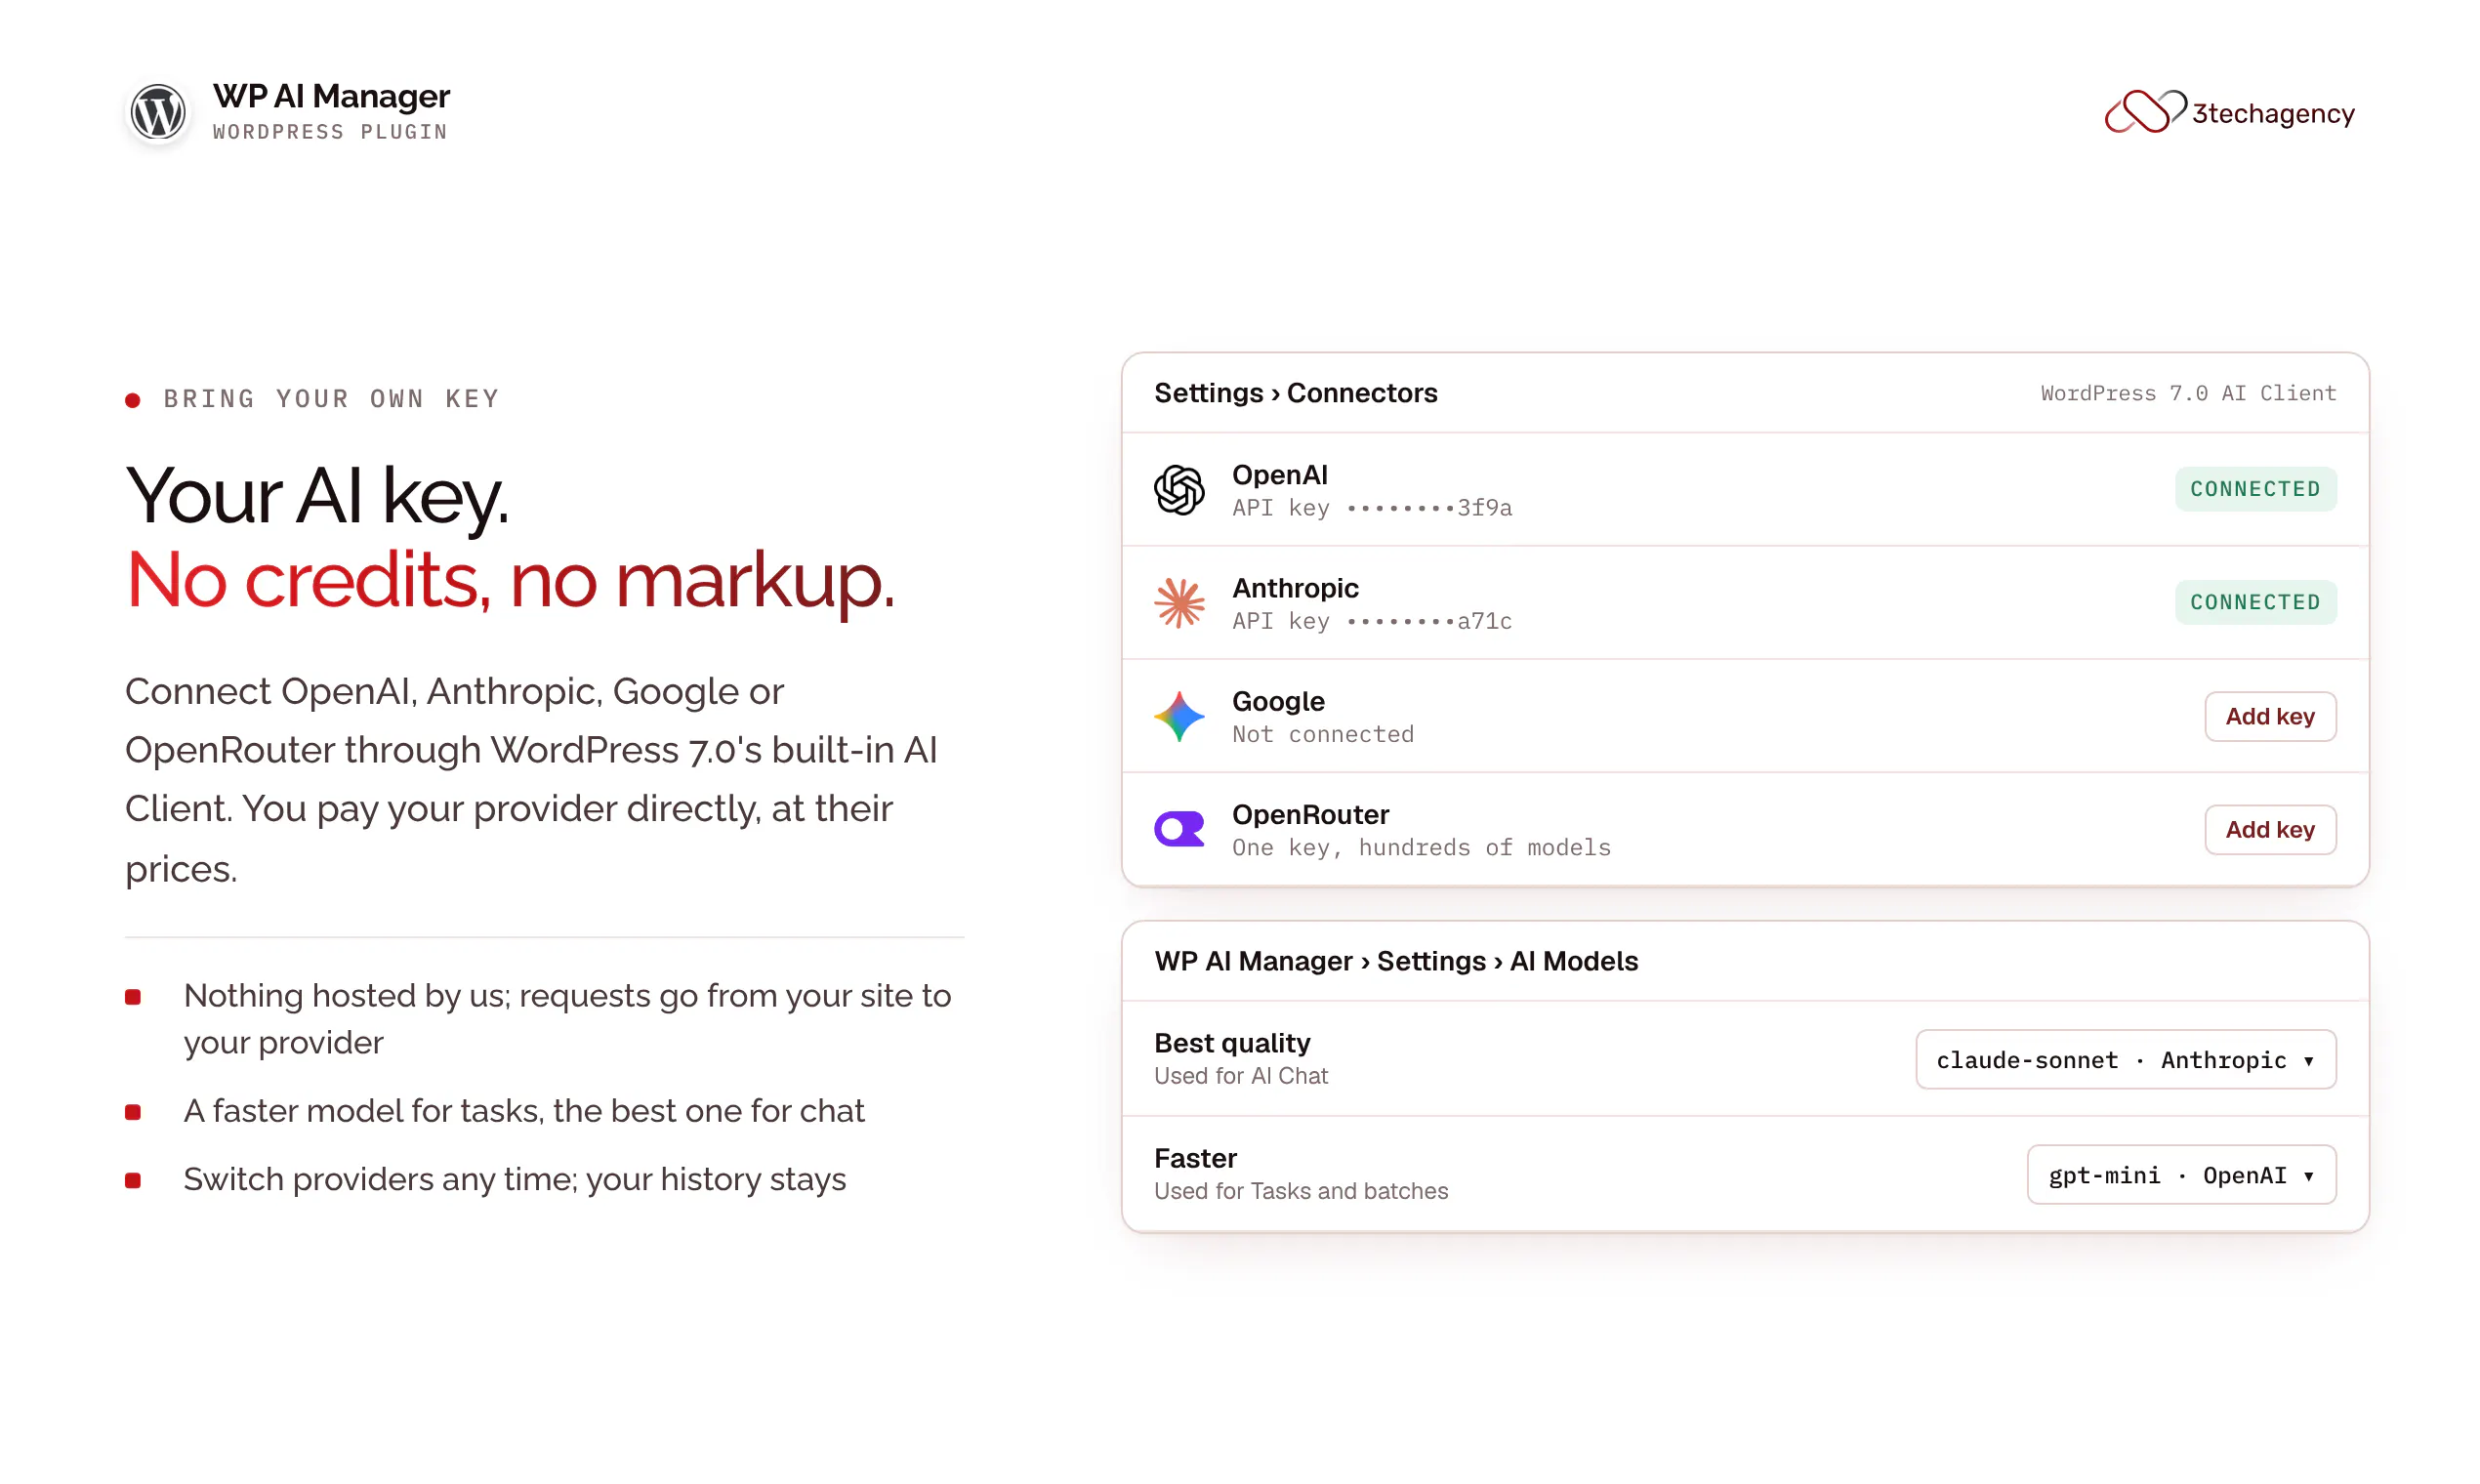Screen dimensions: 2480x1484
Task: Click 'A faster model for tasks' bullet
Action: tap(523, 1111)
